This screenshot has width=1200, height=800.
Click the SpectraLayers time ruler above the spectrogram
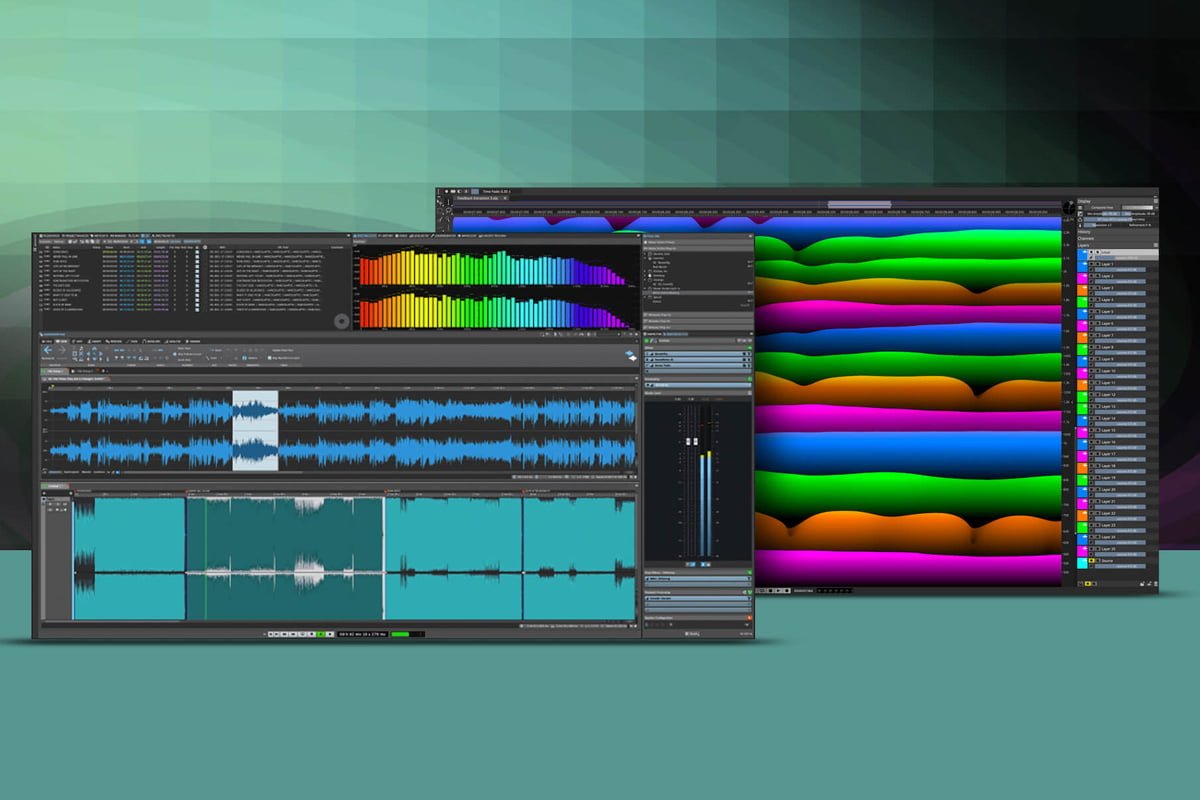757,212
